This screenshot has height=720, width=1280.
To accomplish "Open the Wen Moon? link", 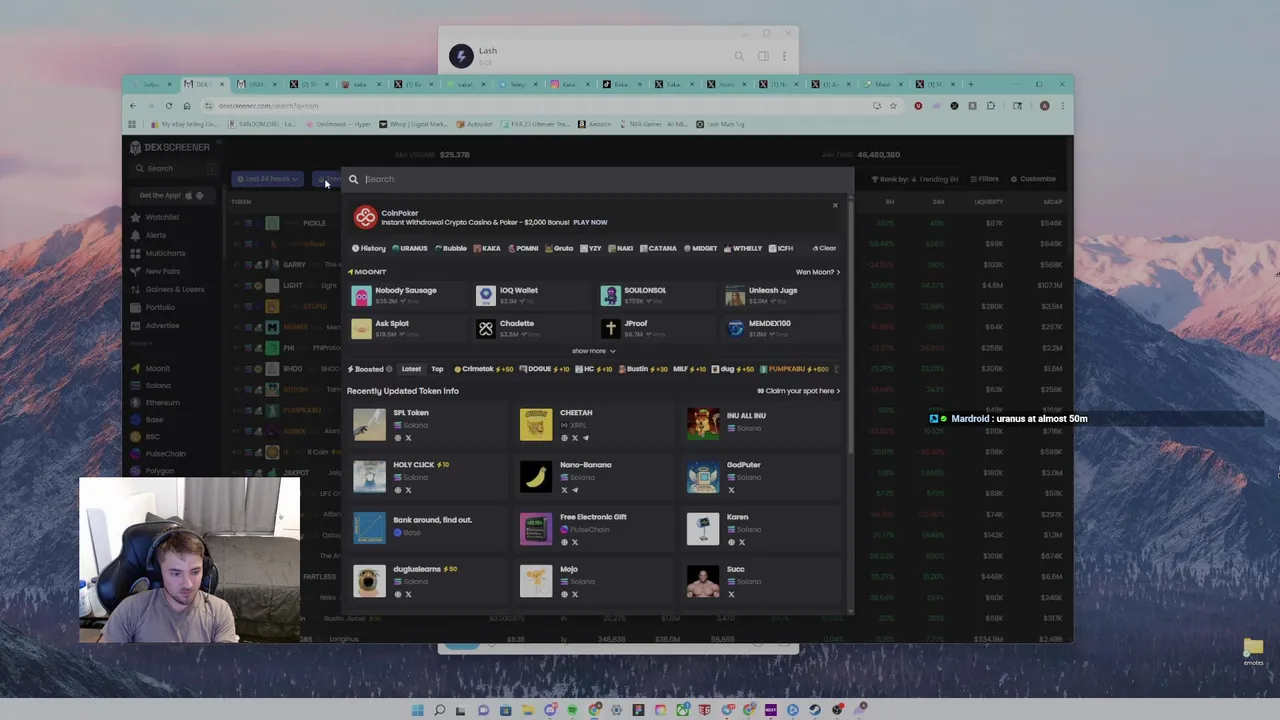I will pos(817,272).
